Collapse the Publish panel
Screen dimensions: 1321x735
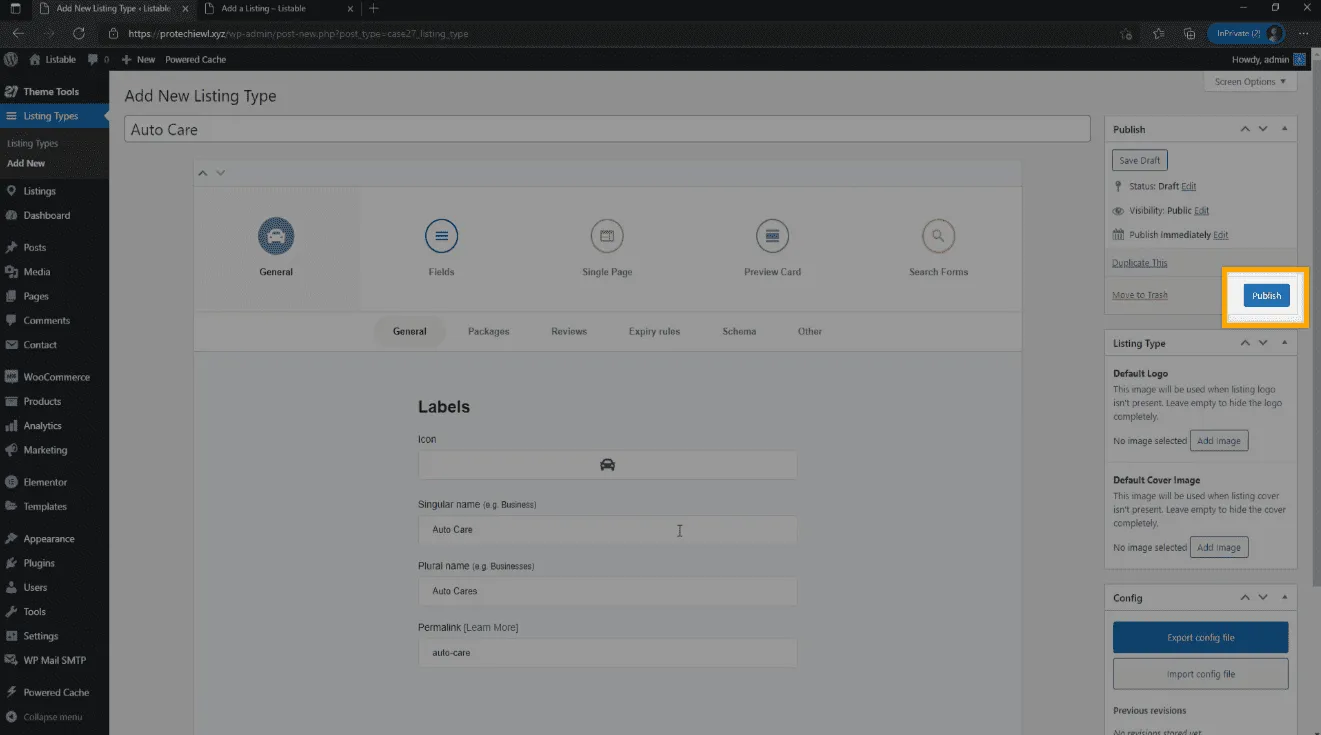(1284, 129)
